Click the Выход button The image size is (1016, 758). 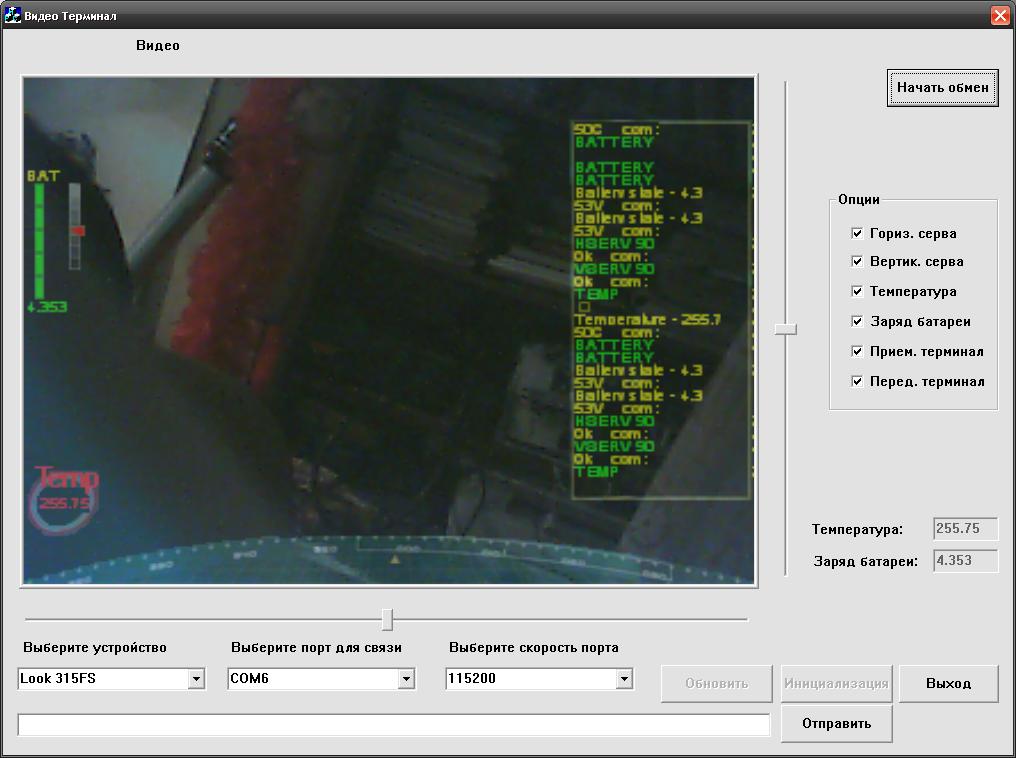948,683
